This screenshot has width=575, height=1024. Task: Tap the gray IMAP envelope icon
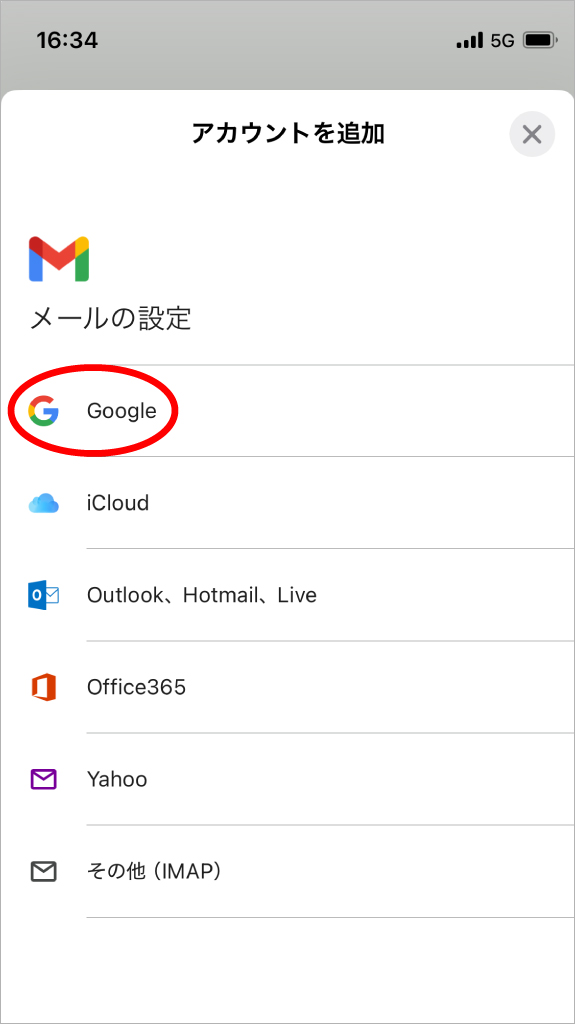tap(44, 871)
